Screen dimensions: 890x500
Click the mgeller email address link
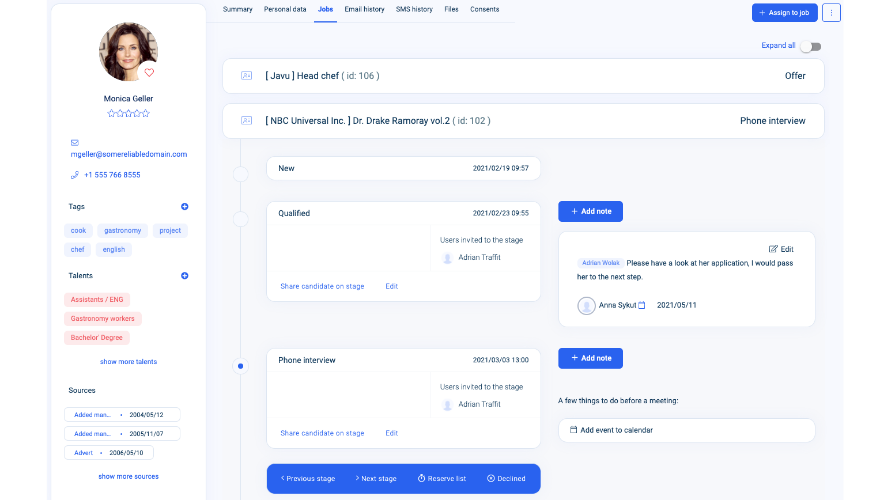pyautogui.click(x=129, y=154)
